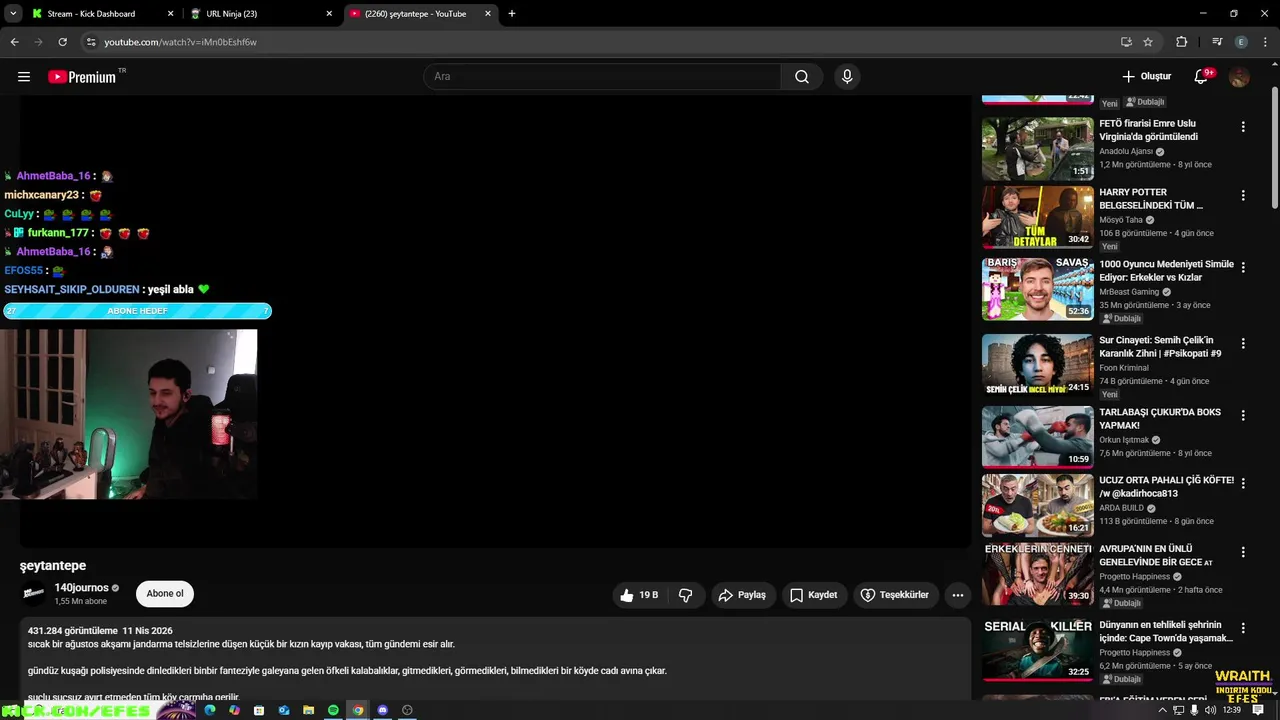Open YouTube notifications bell
The image size is (1280, 720).
pos(1202,77)
